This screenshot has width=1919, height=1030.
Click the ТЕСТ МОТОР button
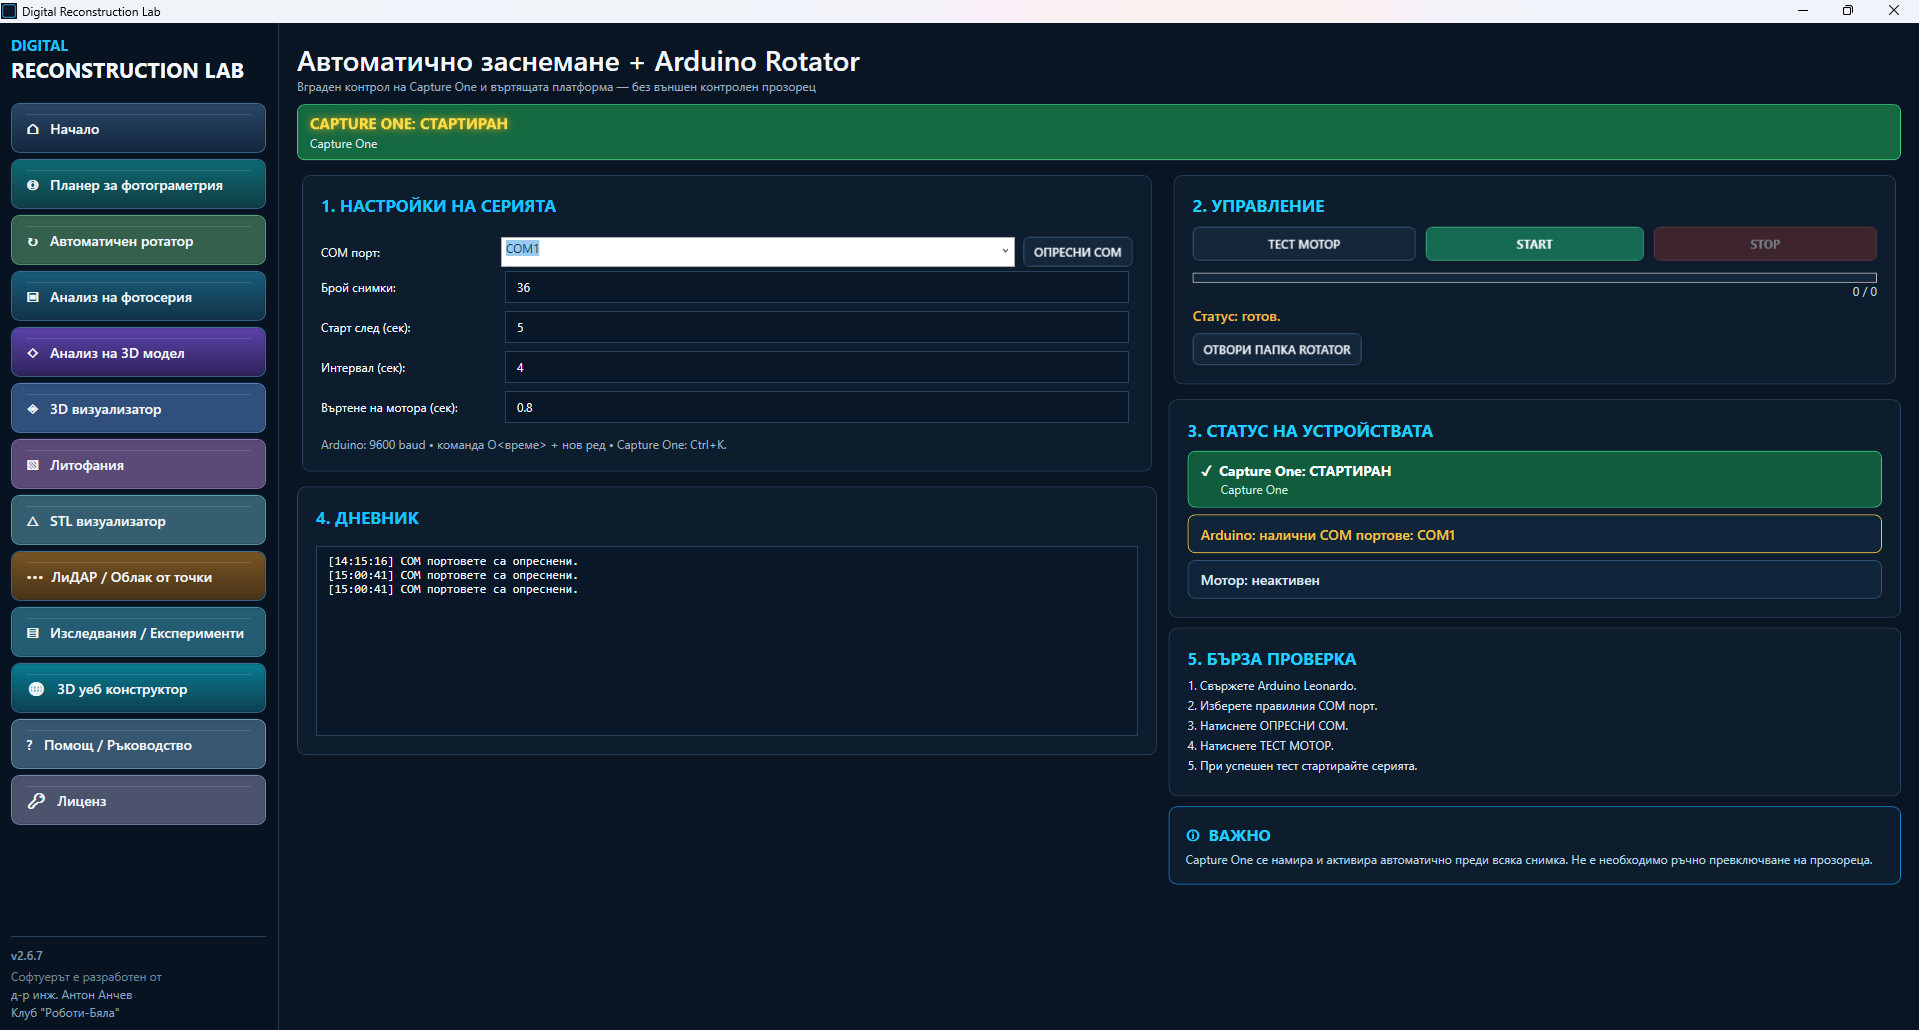[x=1303, y=244]
